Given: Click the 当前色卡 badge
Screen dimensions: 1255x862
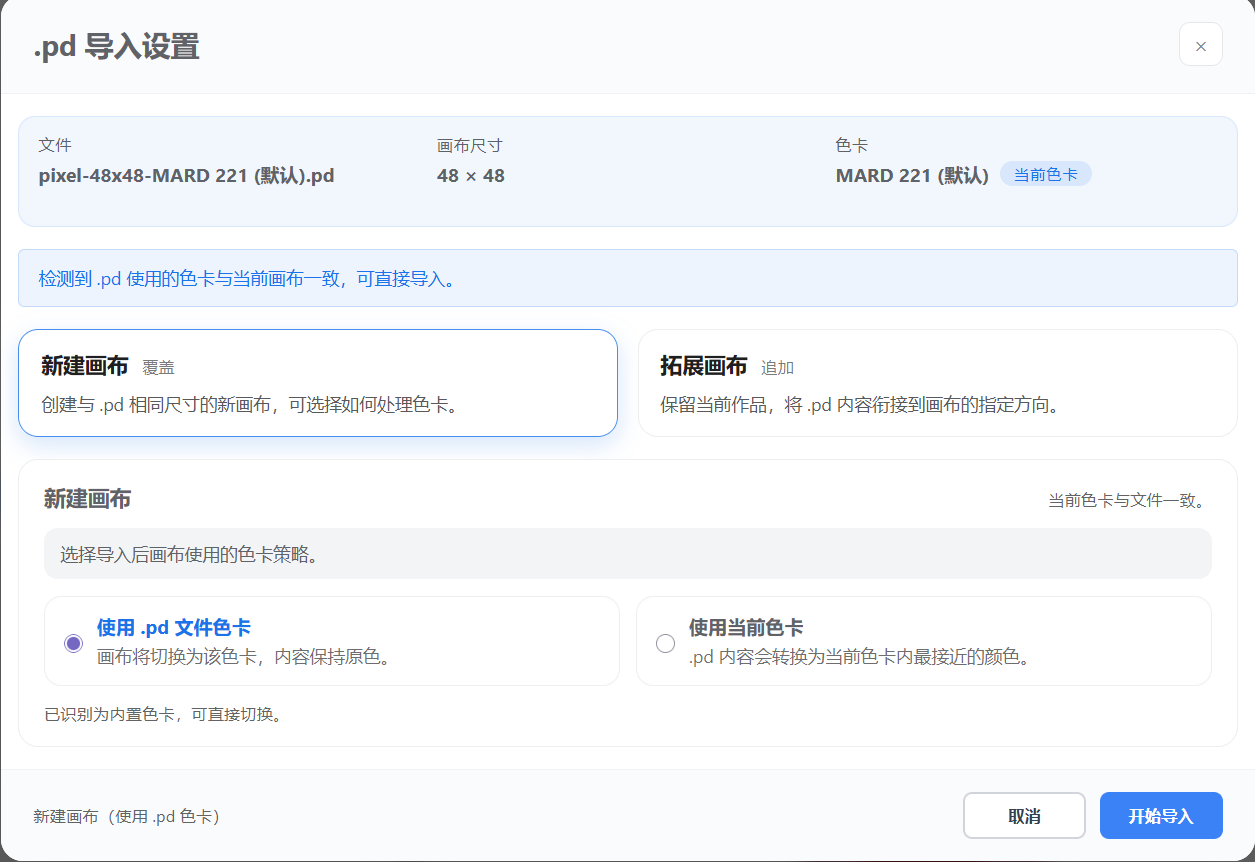Looking at the screenshot, I should (x=1046, y=173).
